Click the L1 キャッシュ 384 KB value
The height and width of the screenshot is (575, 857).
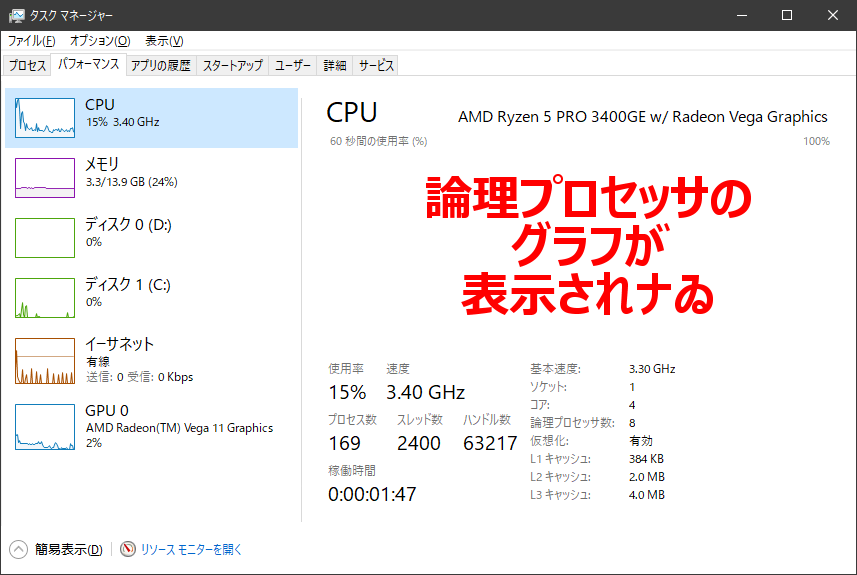coord(646,459)
